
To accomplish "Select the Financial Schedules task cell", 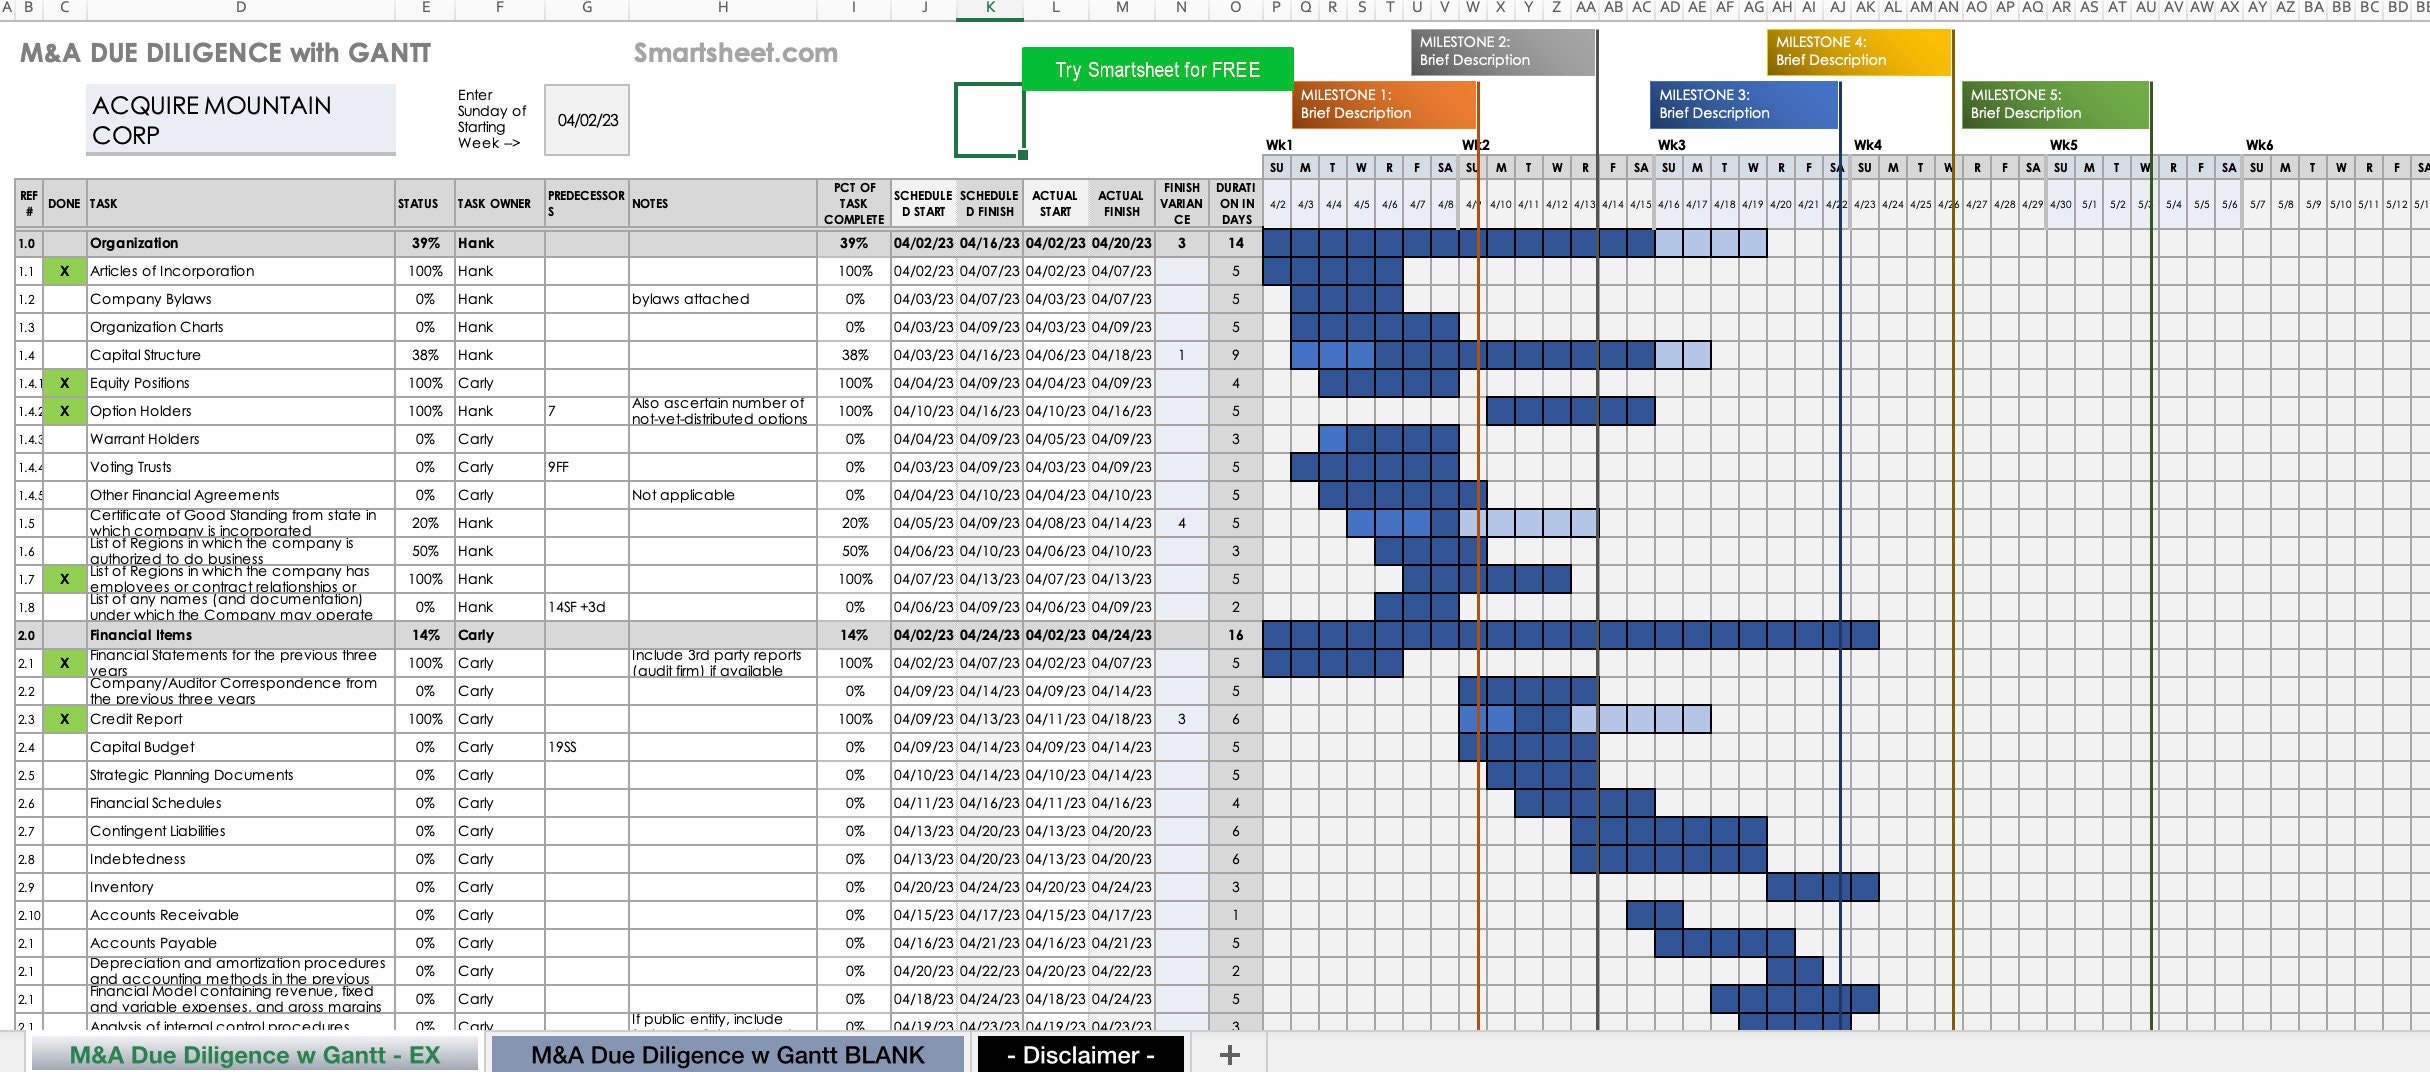I will 241,803.
